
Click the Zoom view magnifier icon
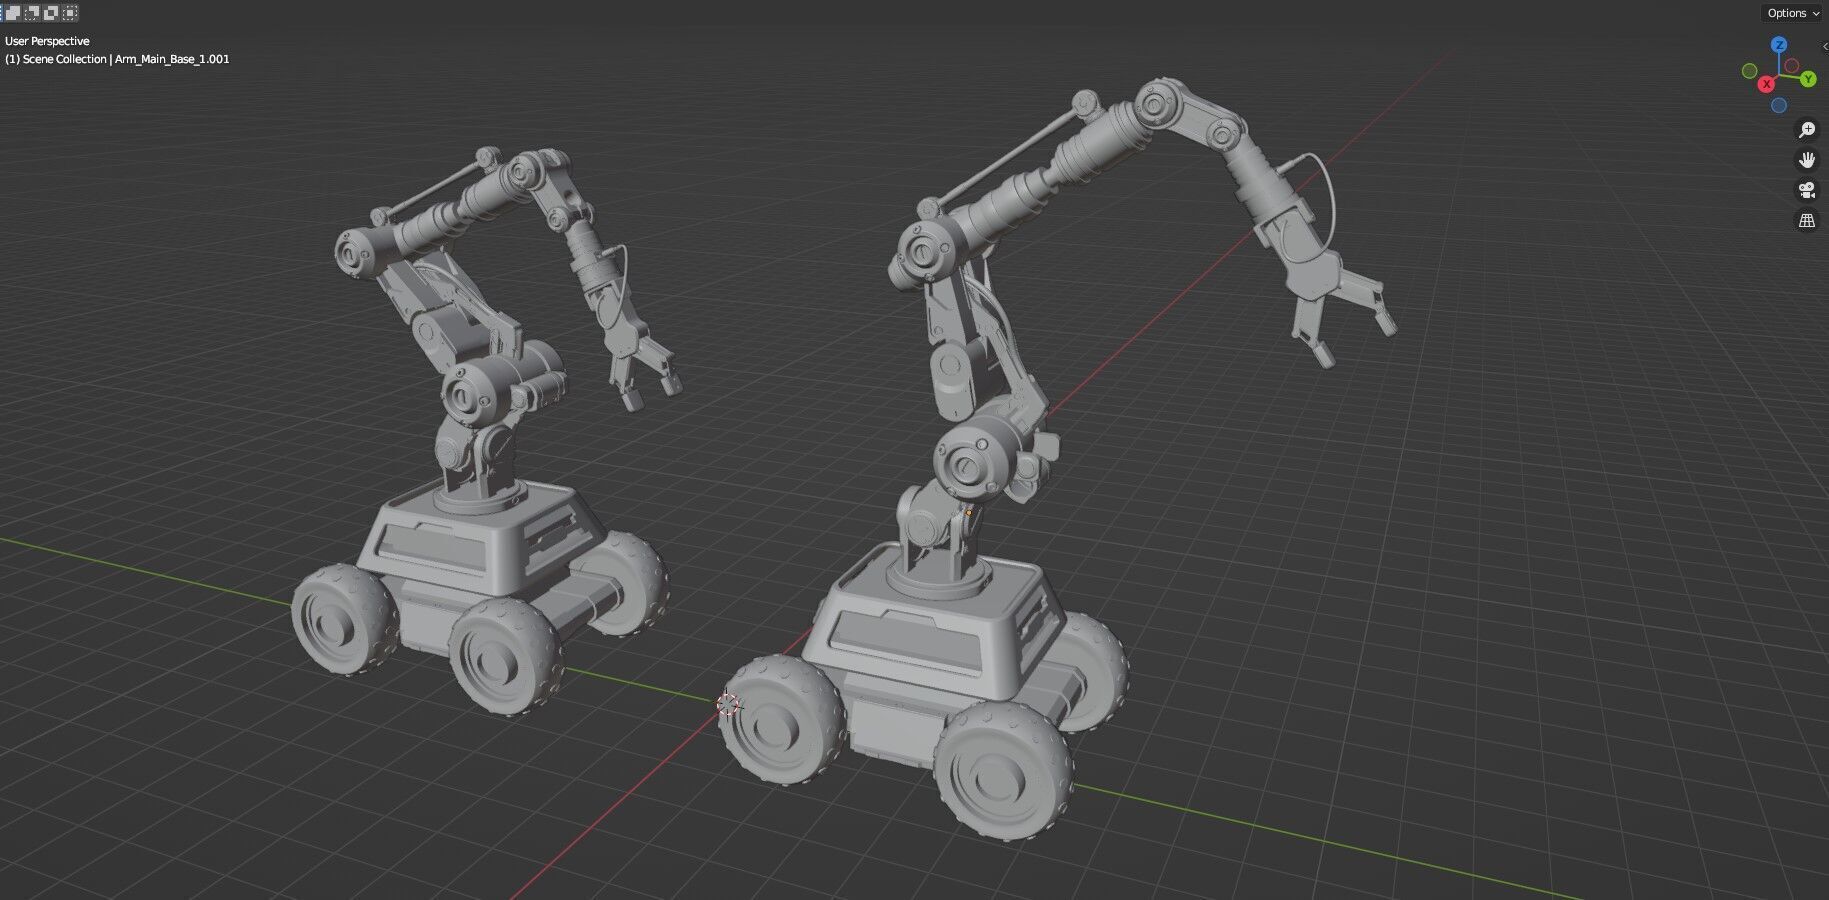pyautogui.click(x=1807, y=130)
